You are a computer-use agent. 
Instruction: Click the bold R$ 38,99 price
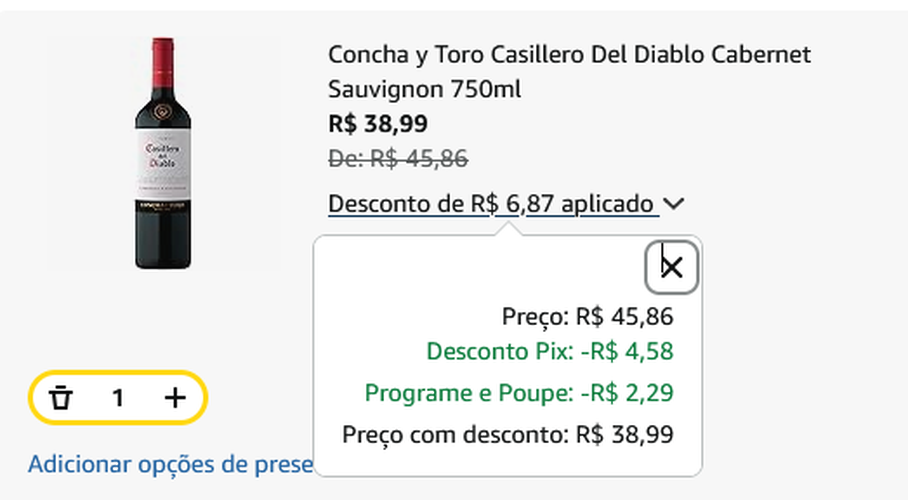(378, 124)
